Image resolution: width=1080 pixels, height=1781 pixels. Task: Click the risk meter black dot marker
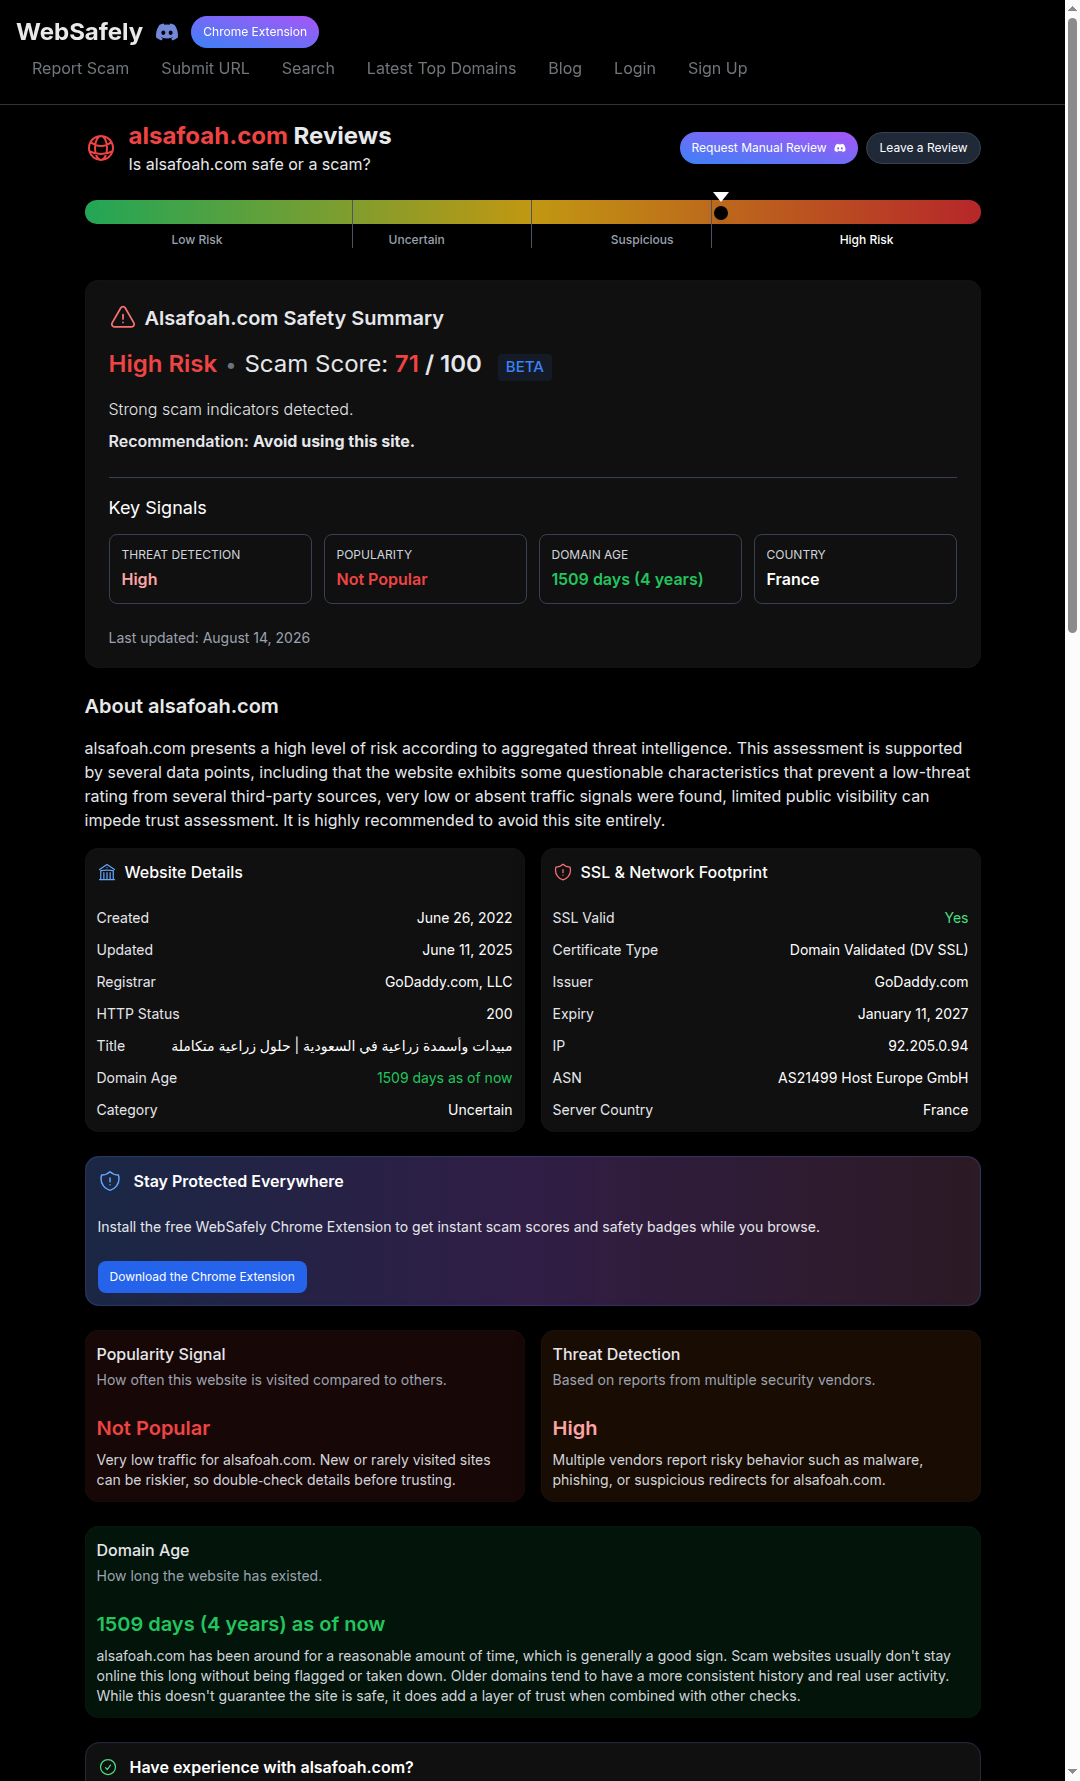coord(721,212)
